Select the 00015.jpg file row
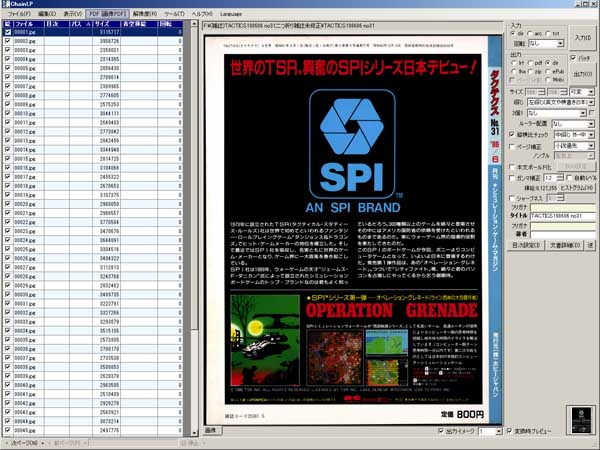Image resolution: width=600 pixels, height=450 pixels. point(93,158)
